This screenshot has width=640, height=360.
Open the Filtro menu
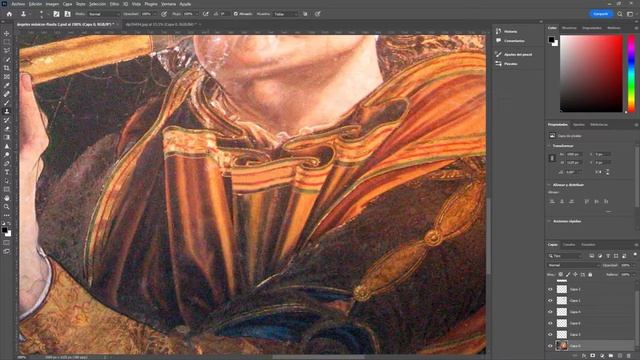pos(114,4)
